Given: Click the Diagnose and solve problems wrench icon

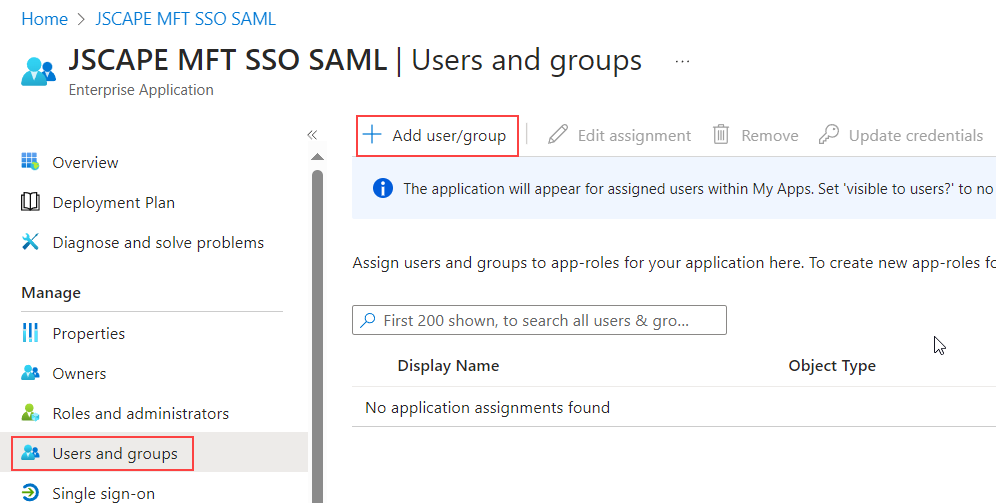Looking at the screenshot, I should pyautogui.click(x=30, y=242).
